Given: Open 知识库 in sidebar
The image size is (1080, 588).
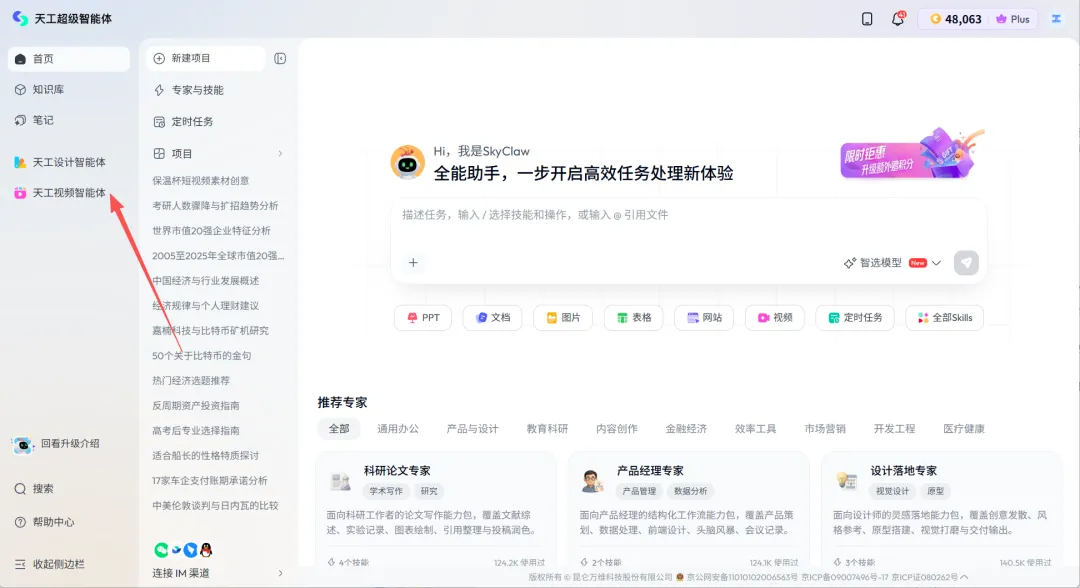Looking at the screenshot, I should tap(68, 90).
